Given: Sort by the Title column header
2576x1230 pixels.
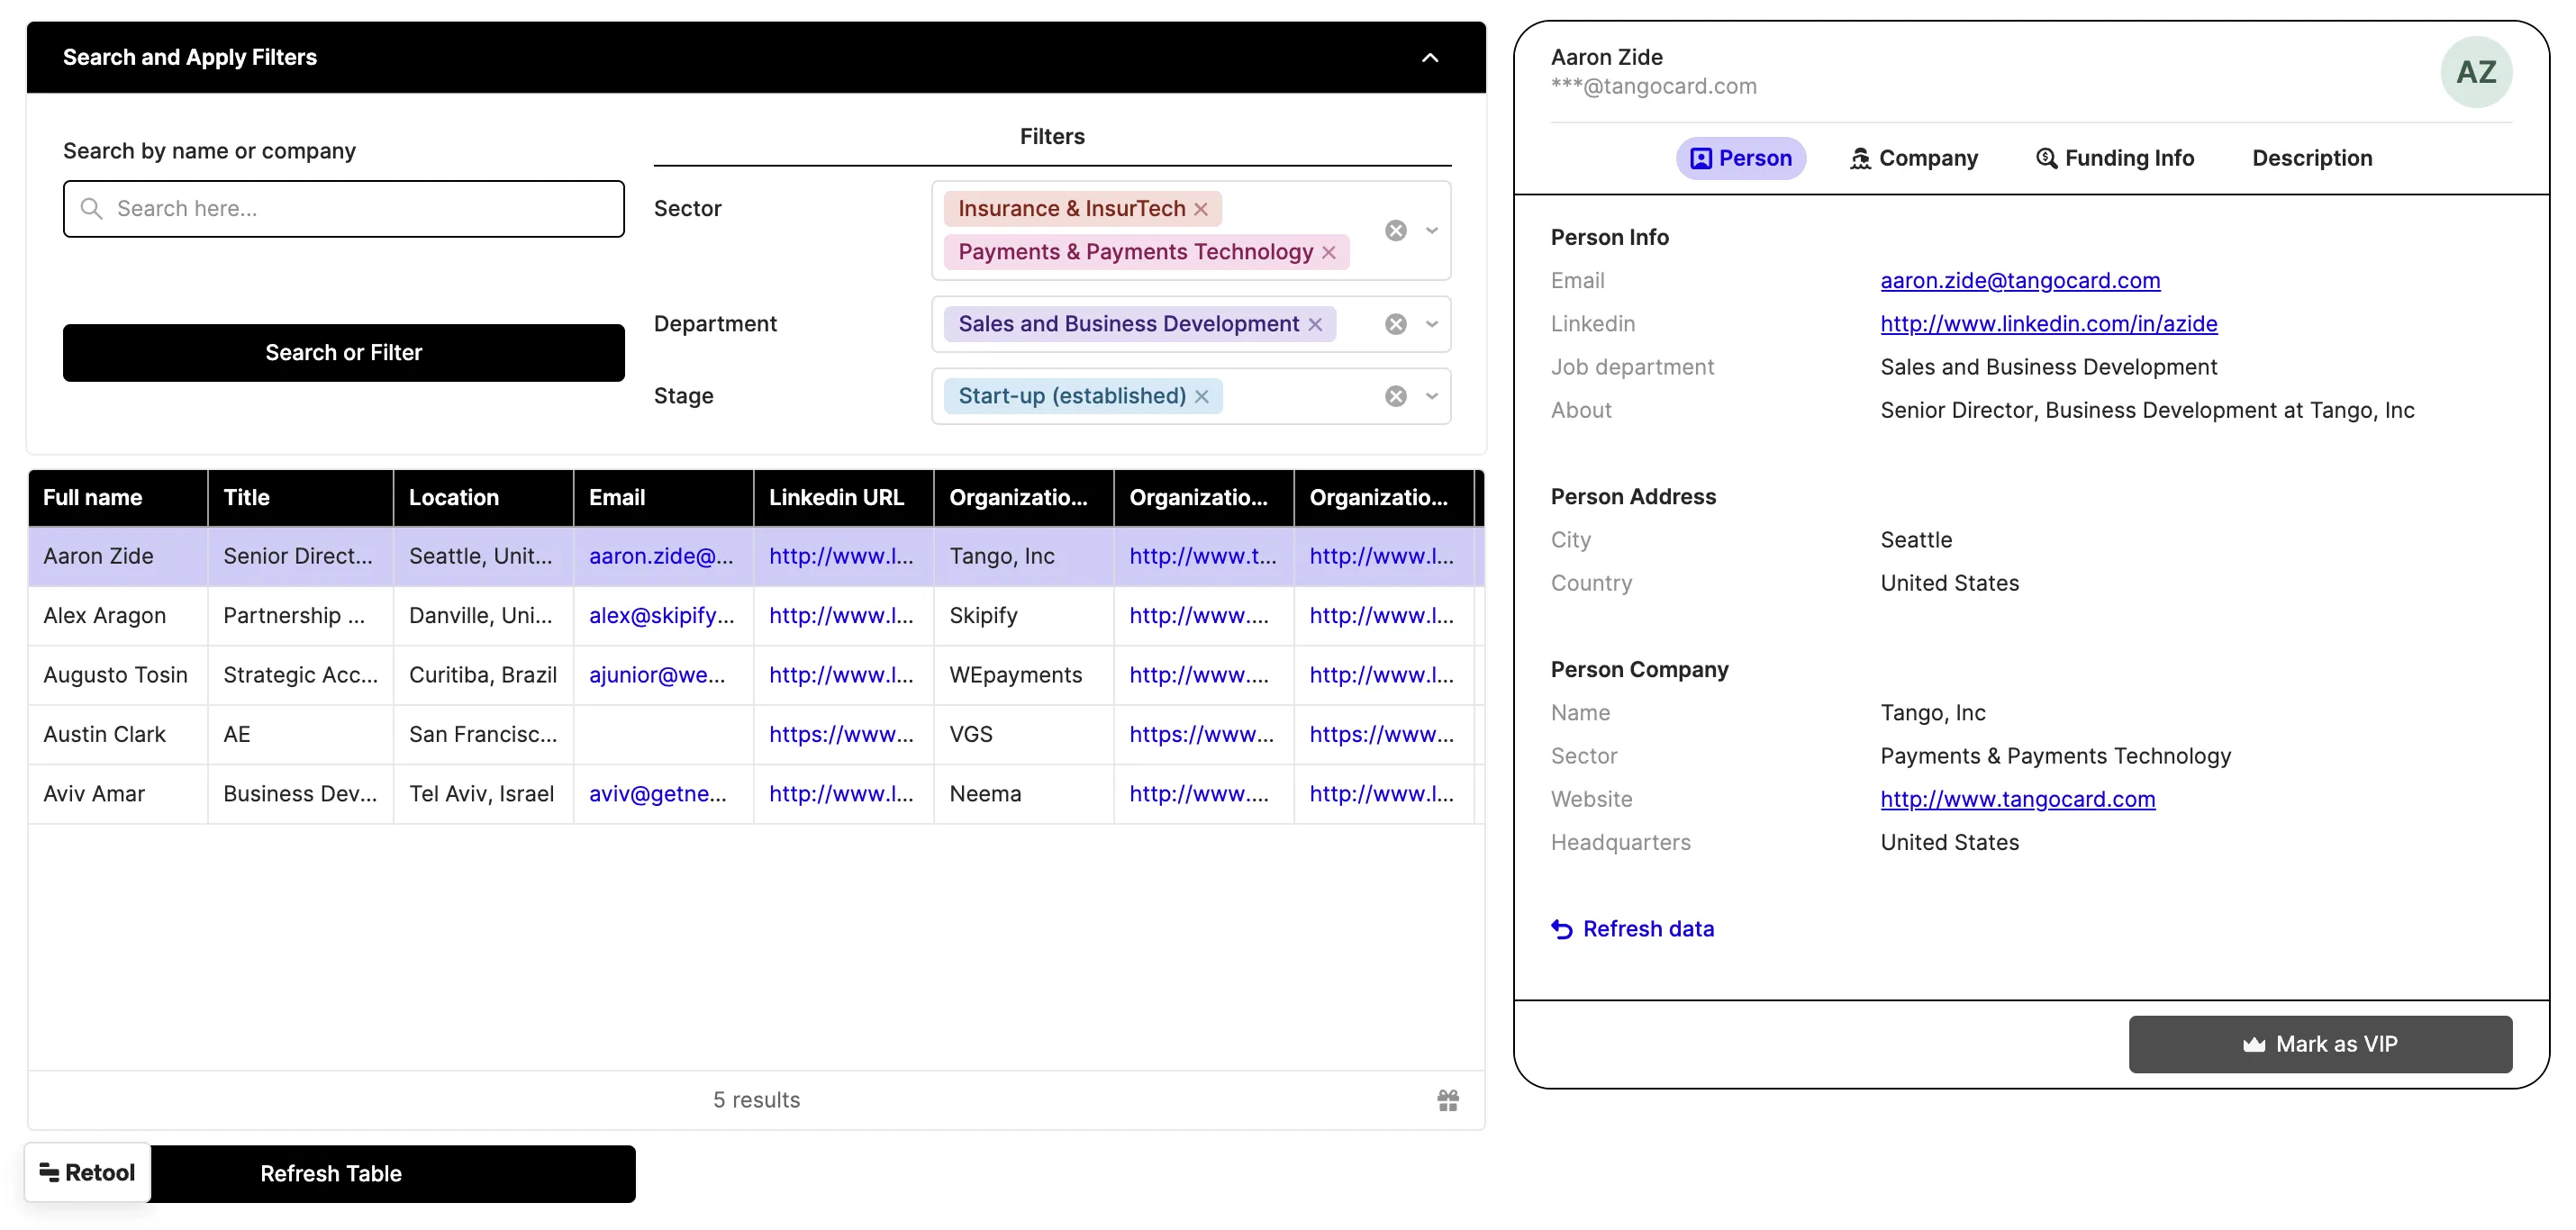Looking at the screenshot, I should click(x=300, y=498).
